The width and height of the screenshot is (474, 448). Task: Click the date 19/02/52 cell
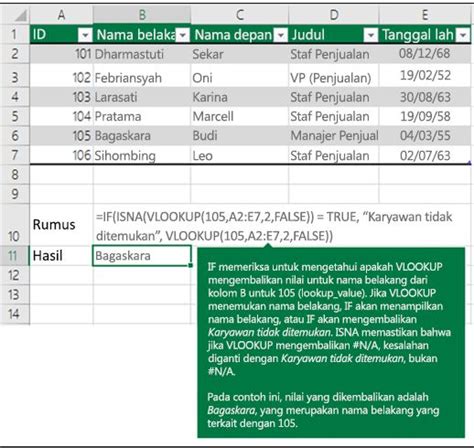[x=425, y=77]
